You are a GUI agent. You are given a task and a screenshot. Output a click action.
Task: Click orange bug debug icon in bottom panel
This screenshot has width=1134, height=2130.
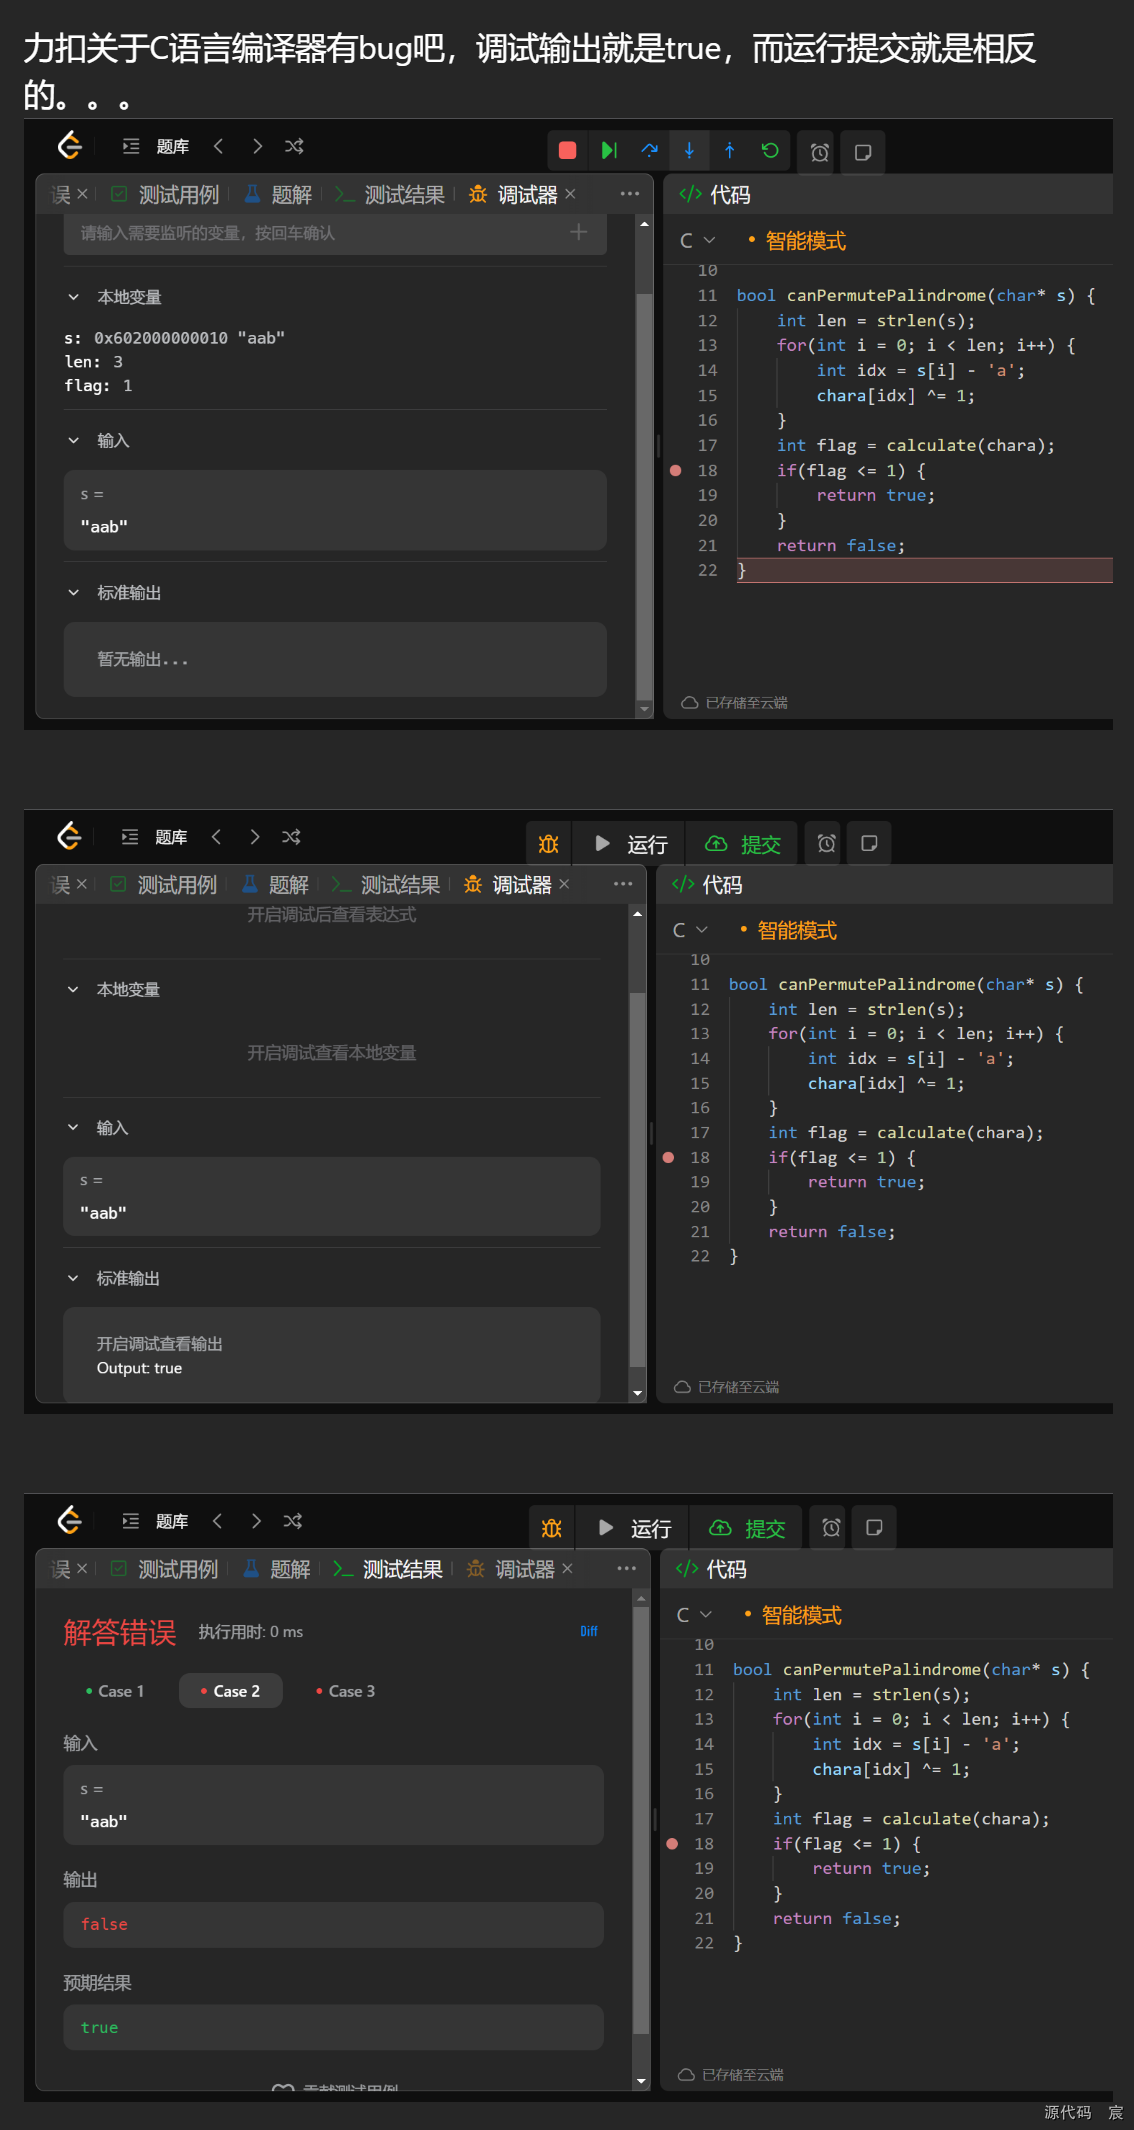552,1528
